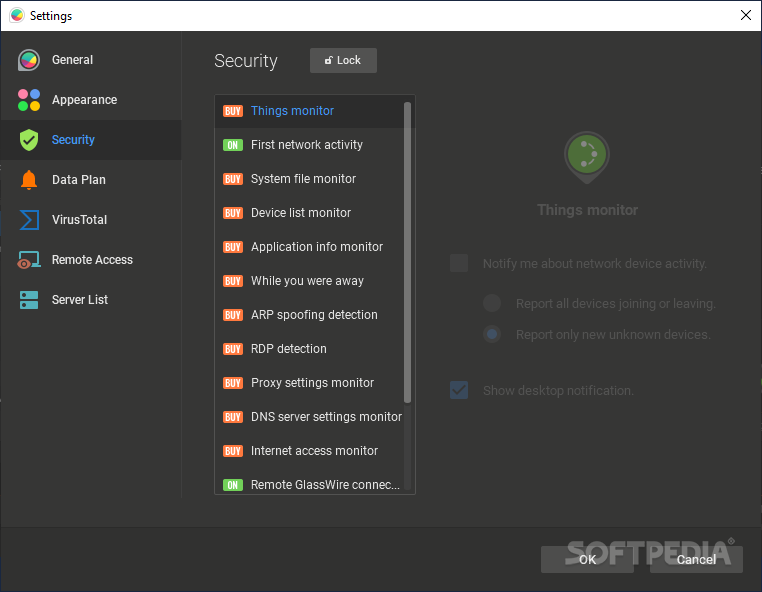Click the Data Plan bell icon
The width and height of the screenshot is (762, 592).
tap(29, 180)
